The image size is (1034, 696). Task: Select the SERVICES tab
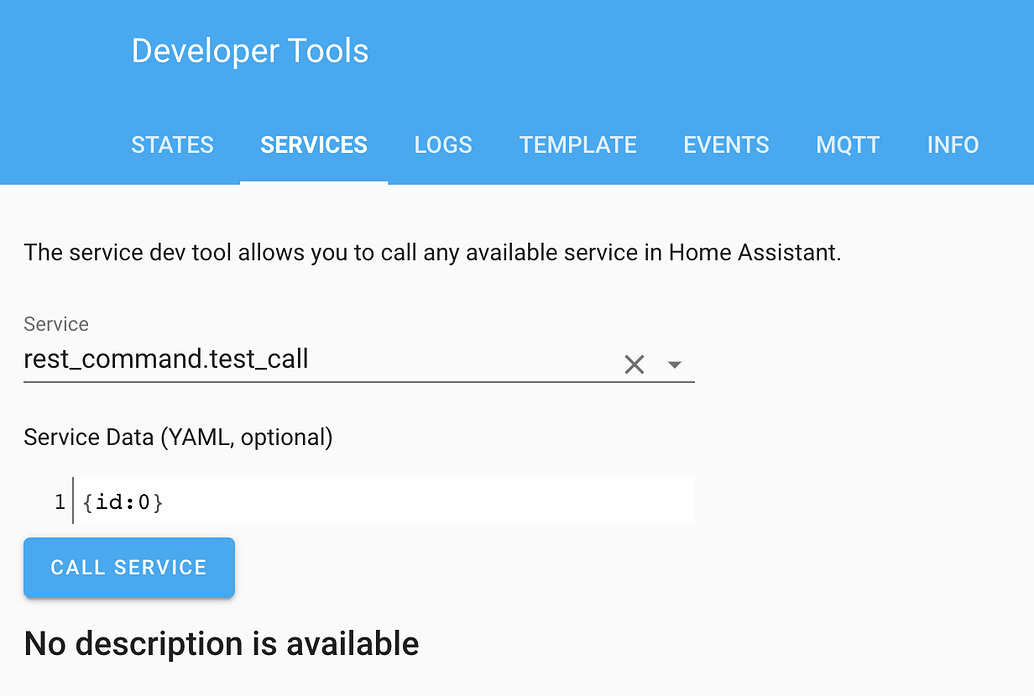[314, 145]
